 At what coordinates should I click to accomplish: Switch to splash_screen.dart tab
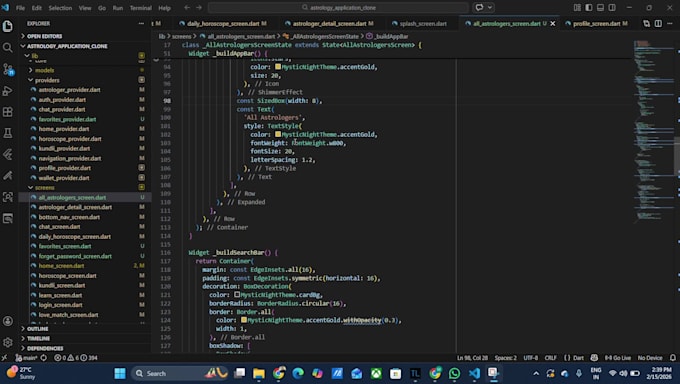pos(422,23)
